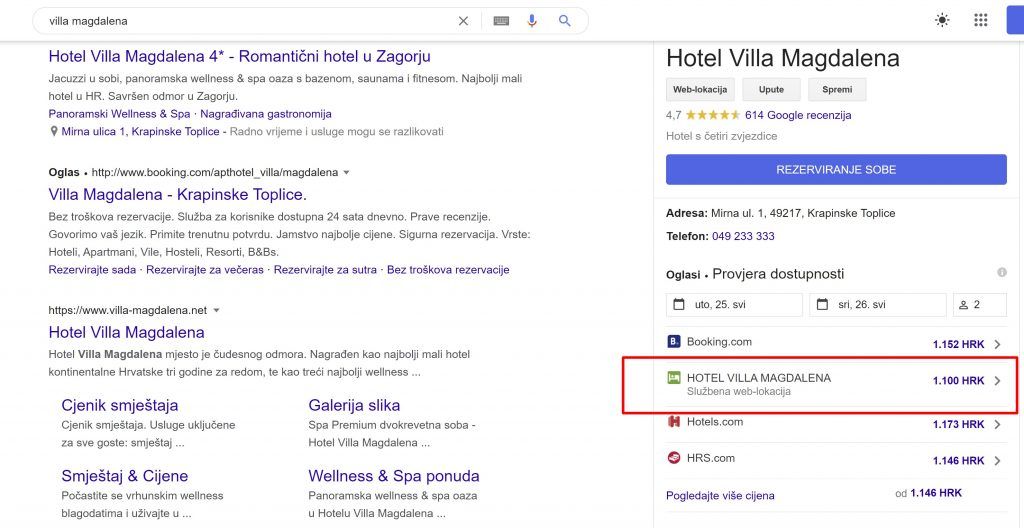
Task: Open the Booking.com price listing
Action: tap(835, 343)
